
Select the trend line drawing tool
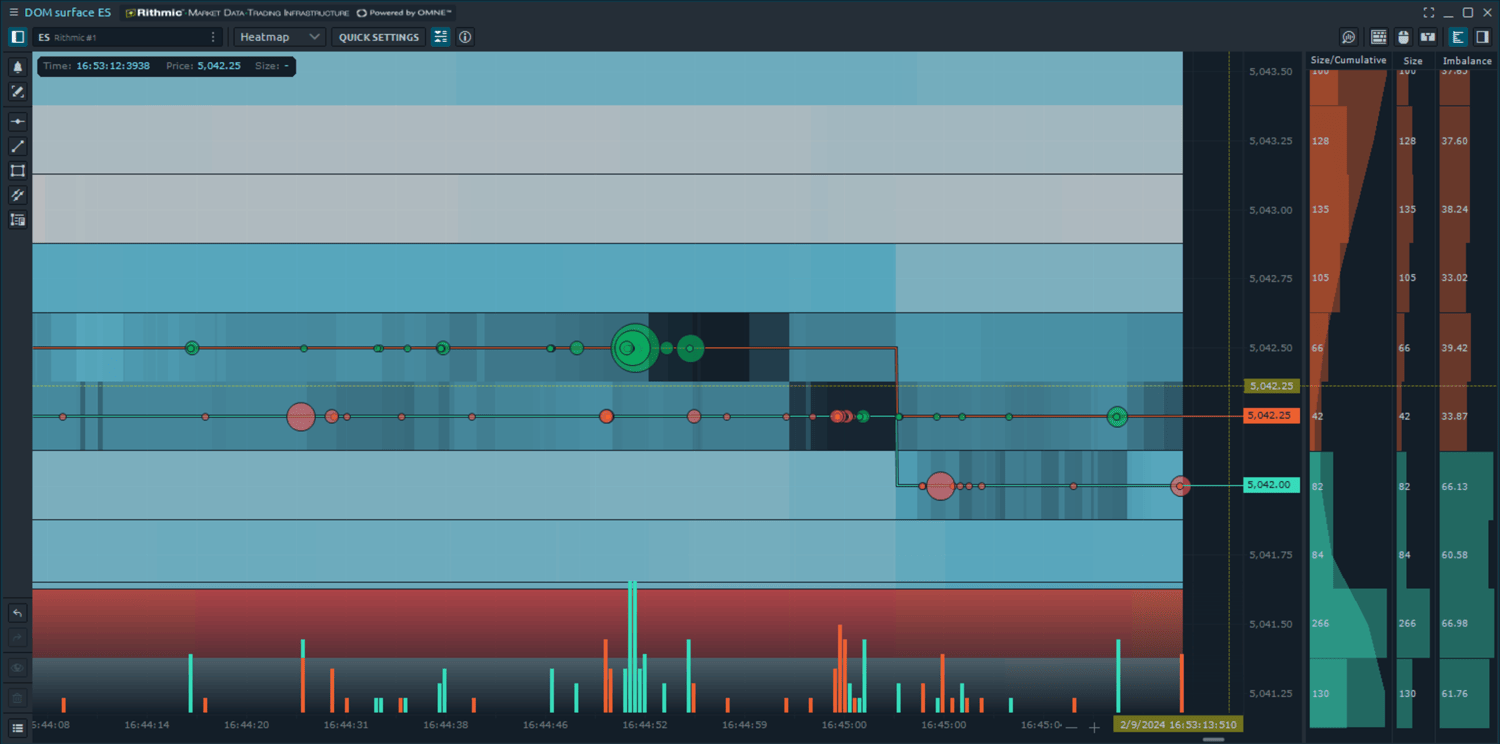pyautogui.click(x=17, y=146)
